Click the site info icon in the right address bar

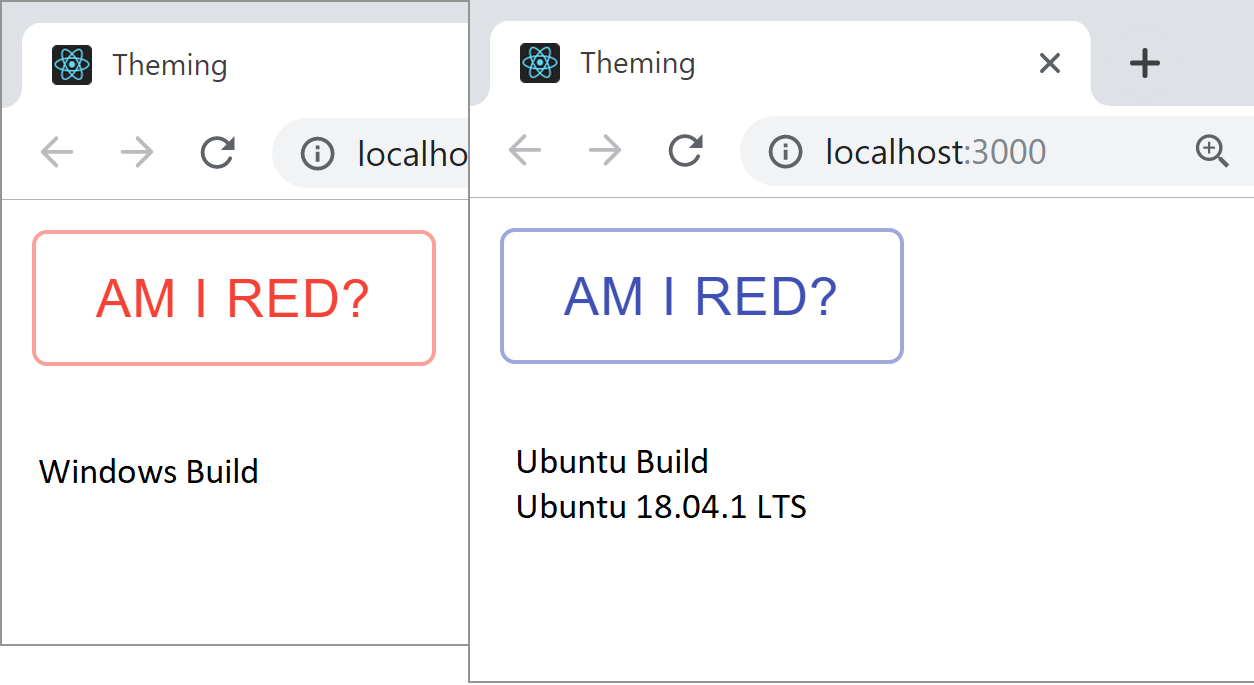786,151
